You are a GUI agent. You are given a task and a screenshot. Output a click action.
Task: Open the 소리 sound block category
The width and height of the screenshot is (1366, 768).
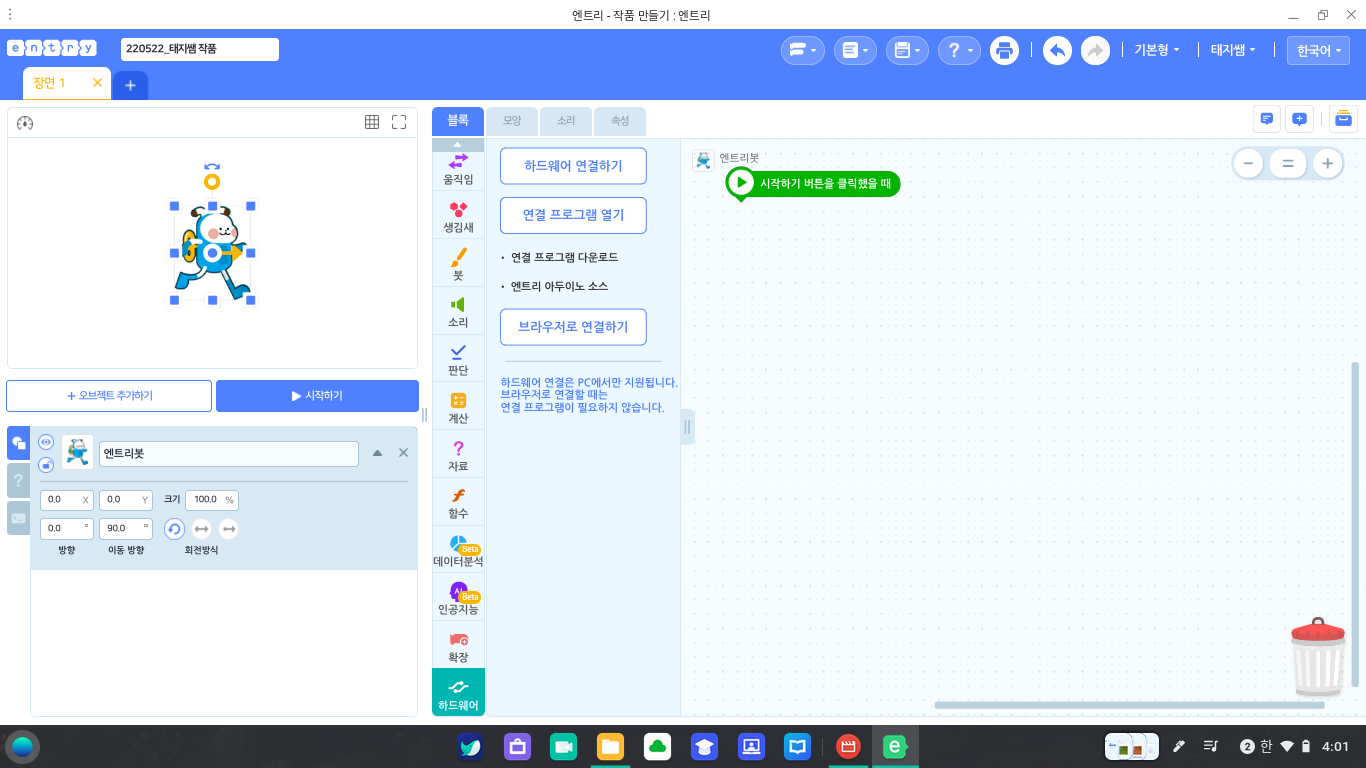pos(458,312)
